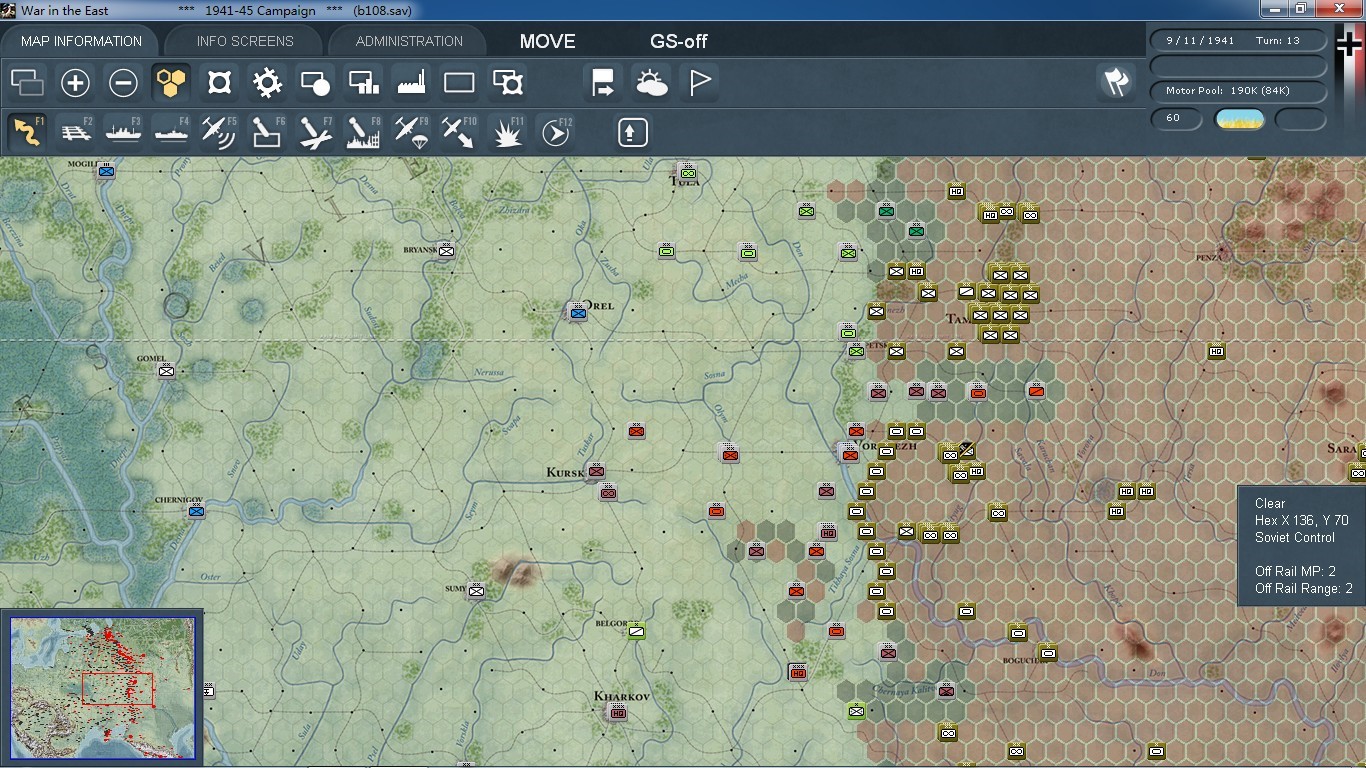Click the date and turn display
1366x768 pixels.
[x=1238, y=41]
